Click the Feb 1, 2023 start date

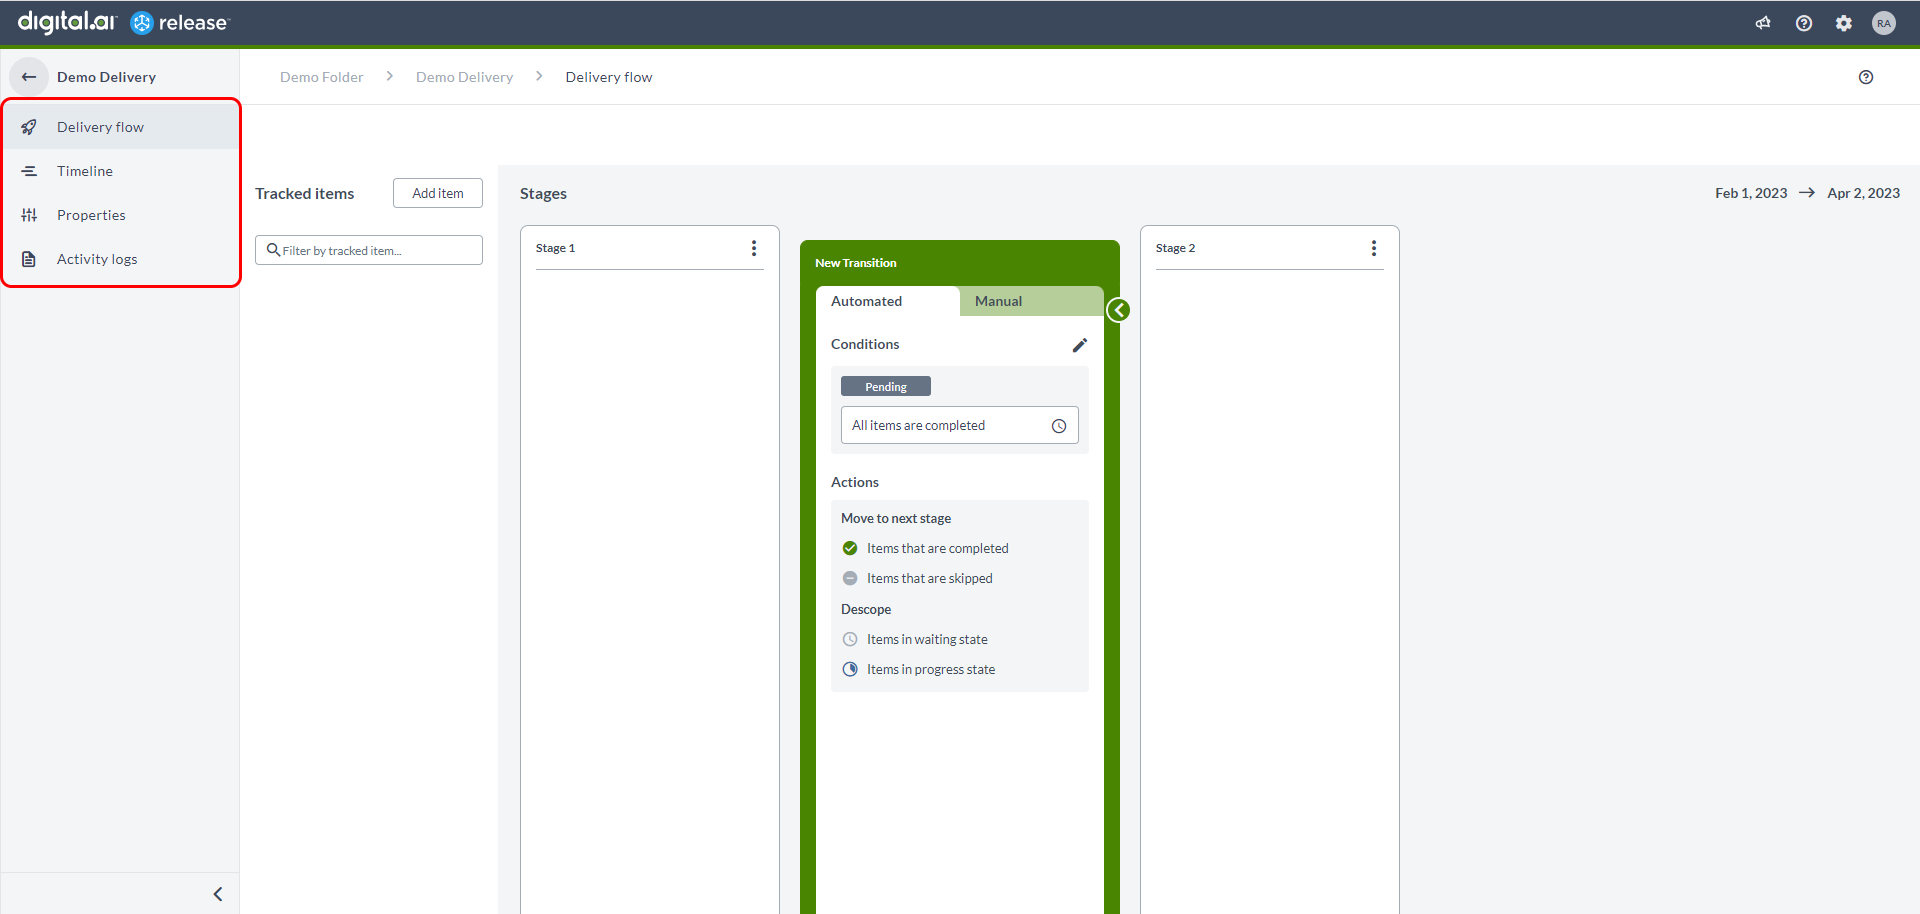(1751, 193)
